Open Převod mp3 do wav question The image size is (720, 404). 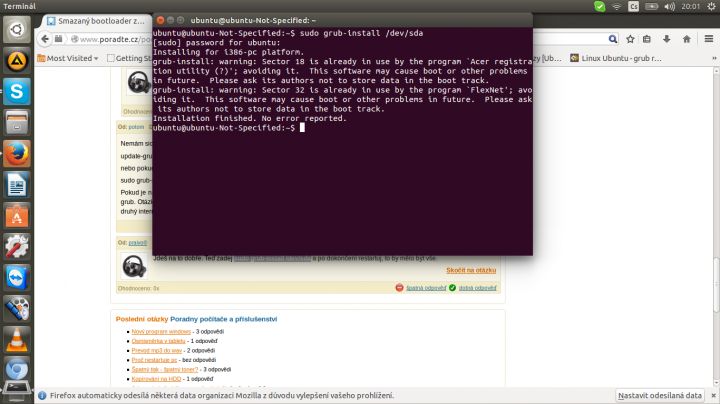[157, 350]
